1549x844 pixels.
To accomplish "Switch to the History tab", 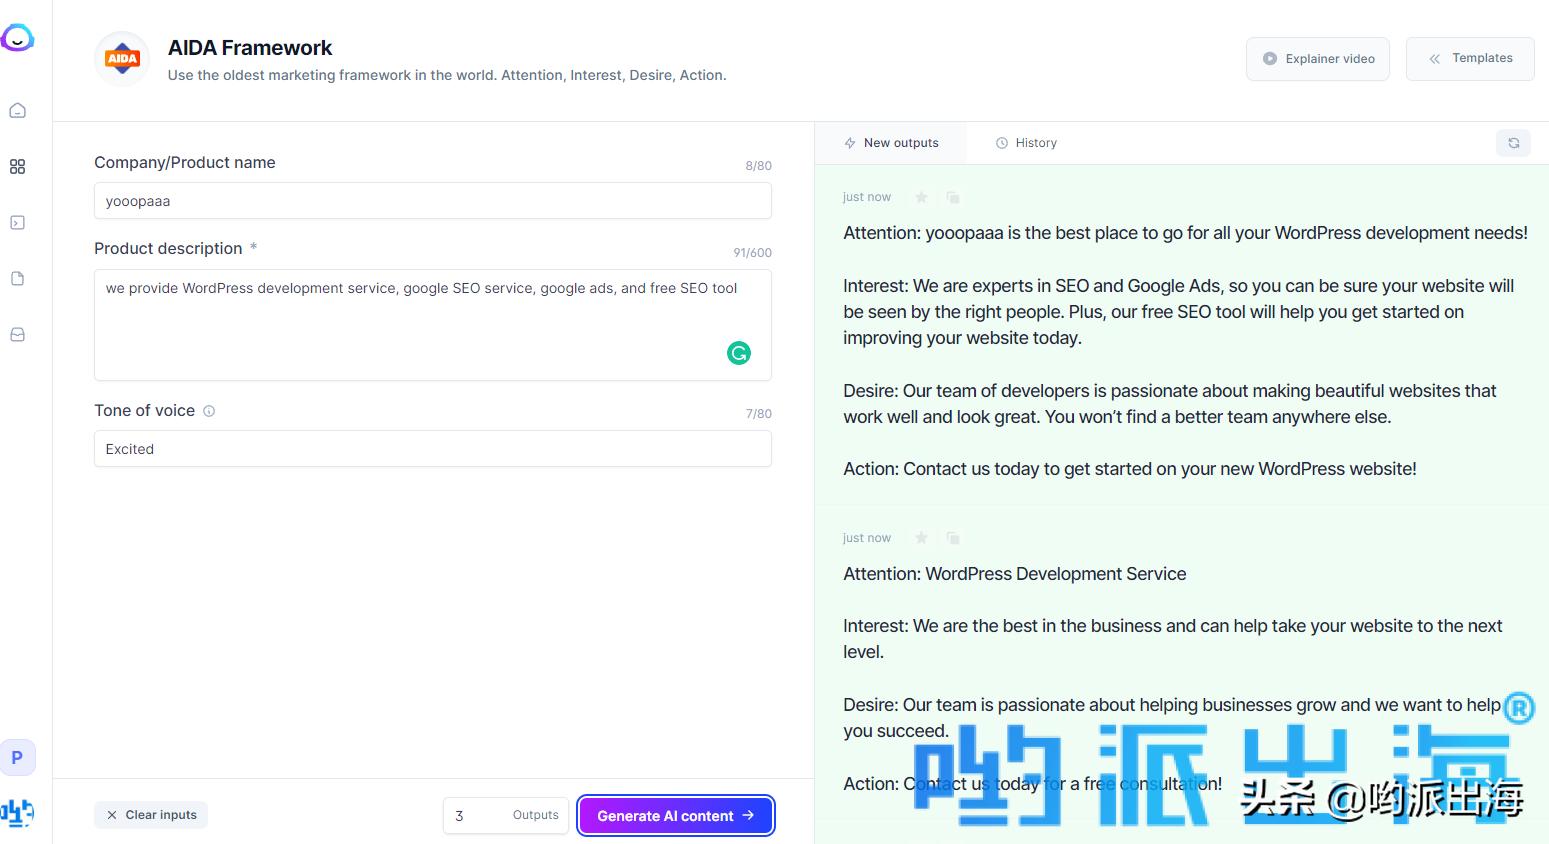I will coord(1026,143).
